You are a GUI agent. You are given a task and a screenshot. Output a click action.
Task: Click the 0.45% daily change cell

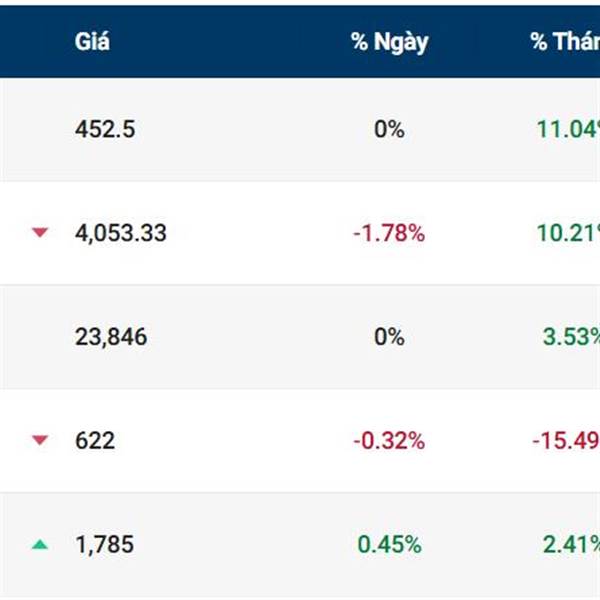coord(389,545)
